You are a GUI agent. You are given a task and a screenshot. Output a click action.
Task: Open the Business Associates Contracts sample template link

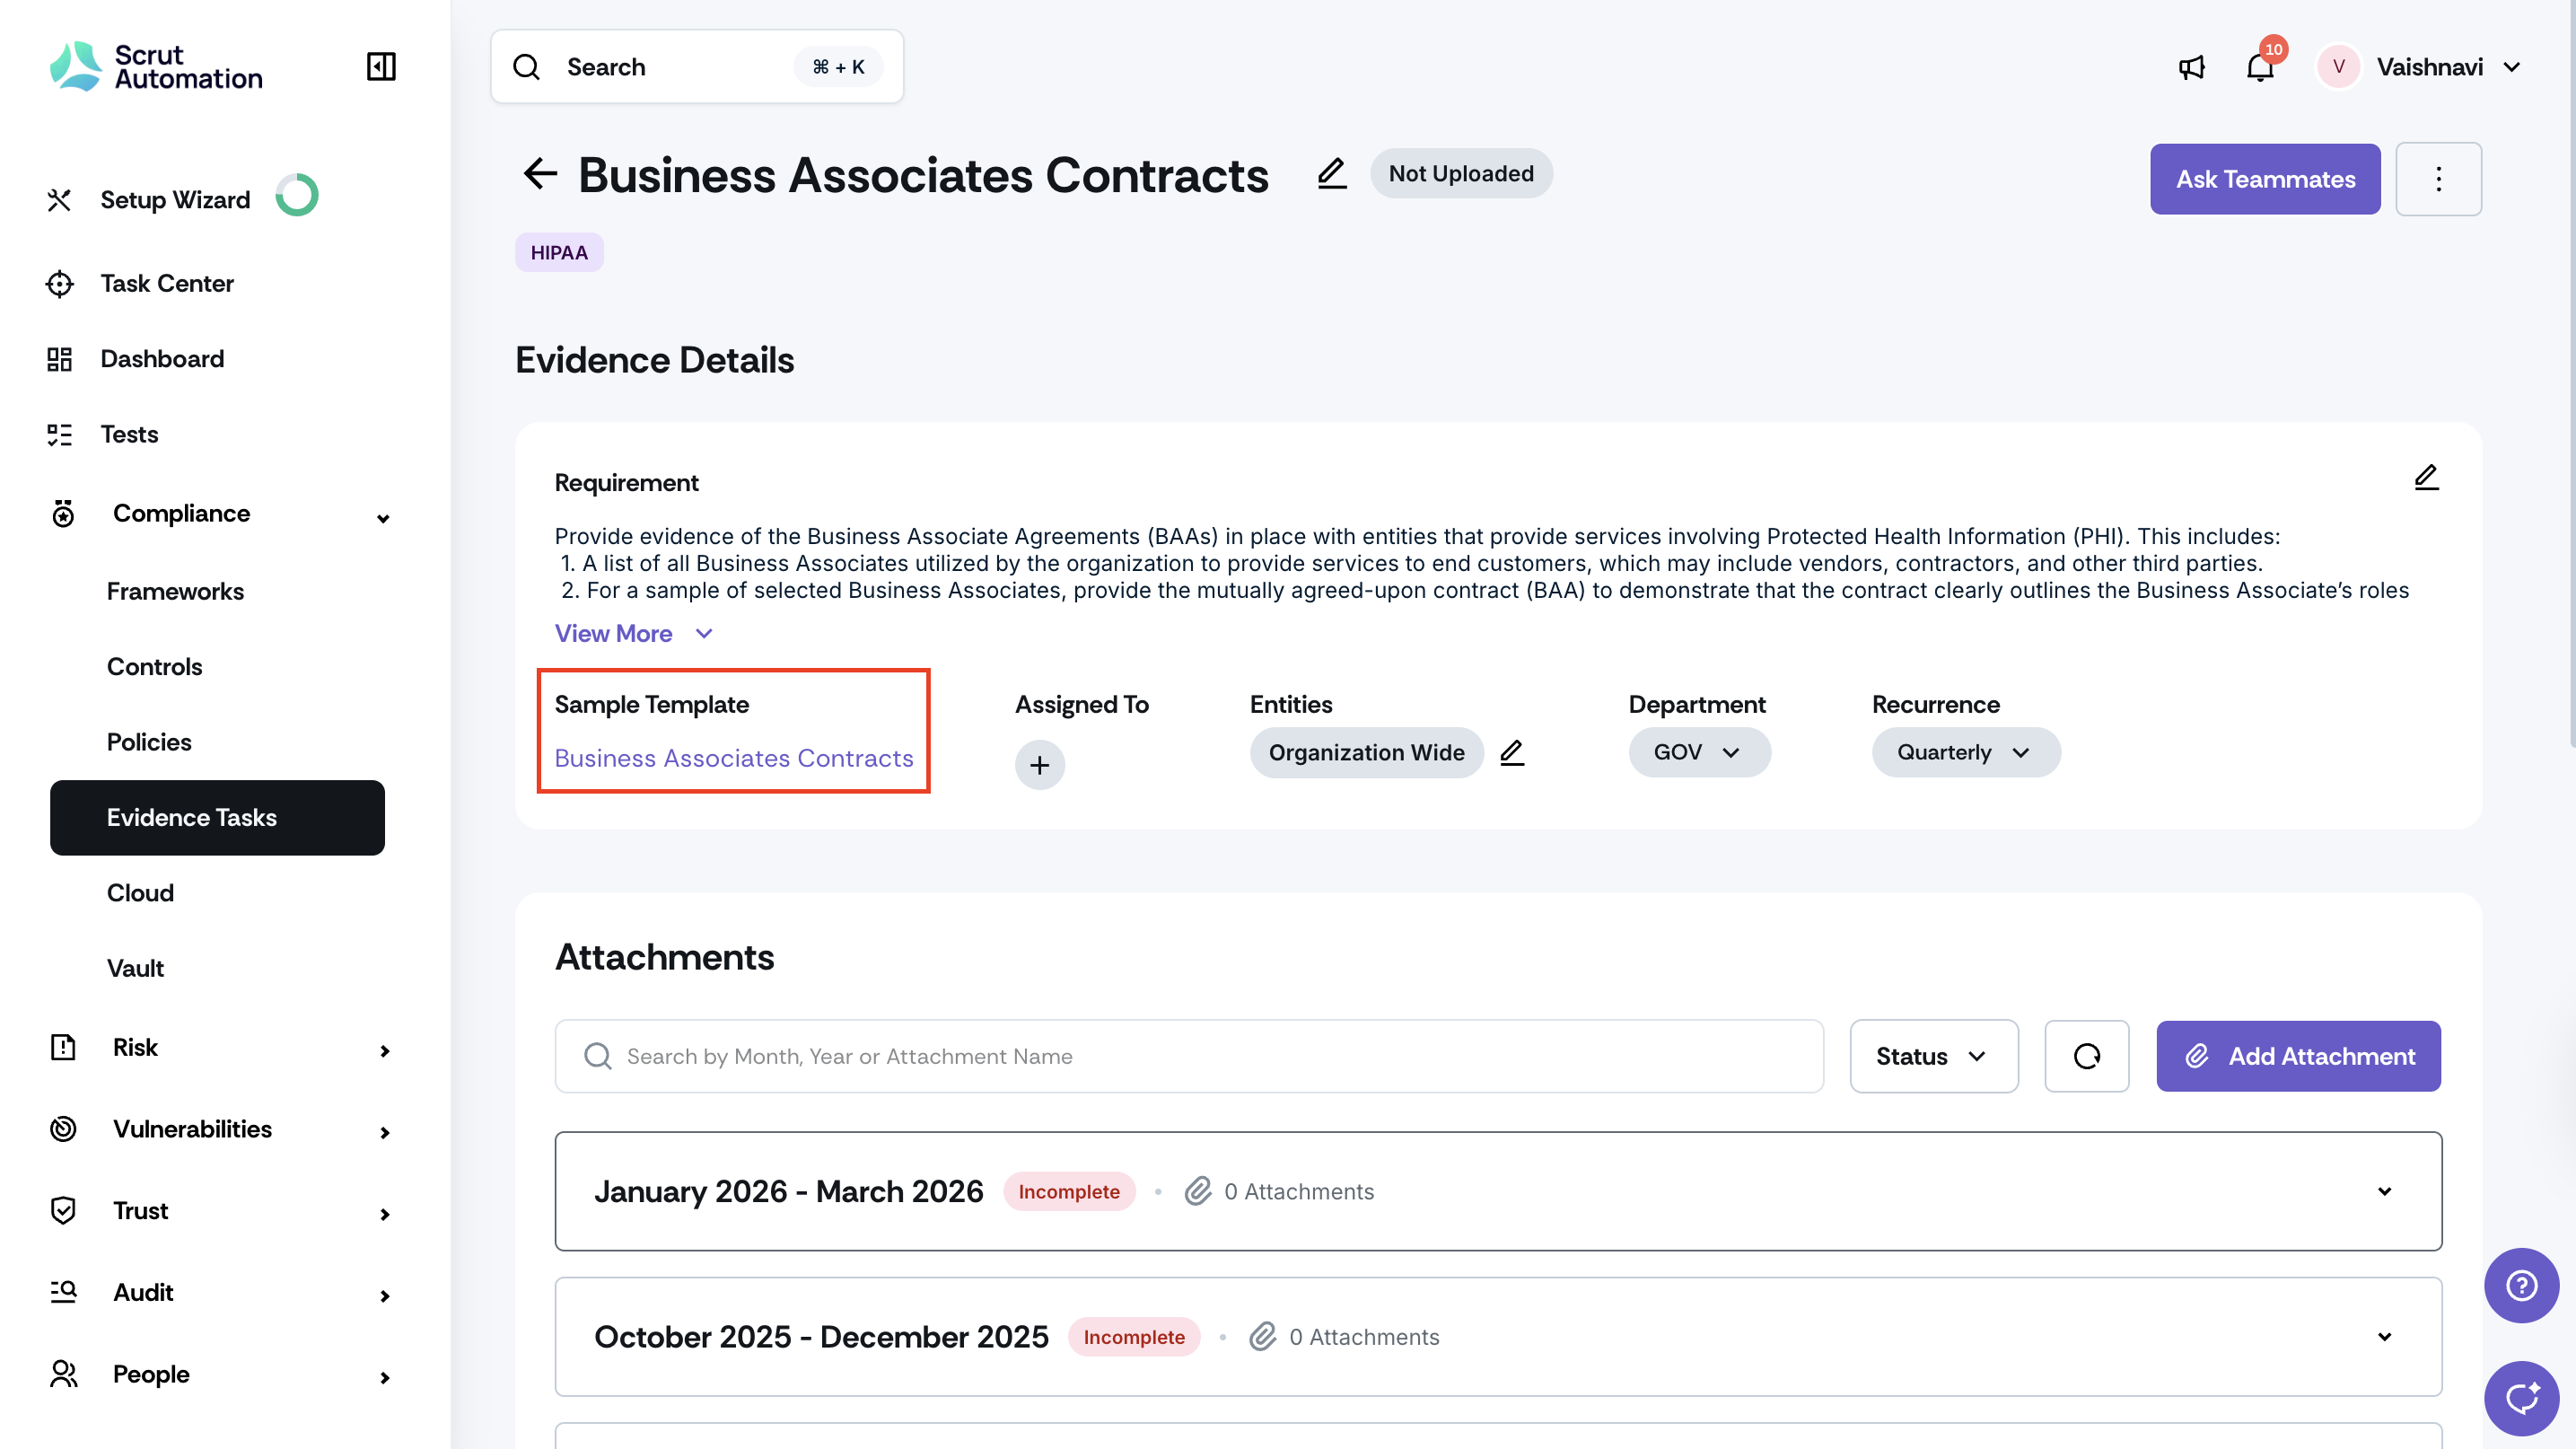tap(733, 758)
